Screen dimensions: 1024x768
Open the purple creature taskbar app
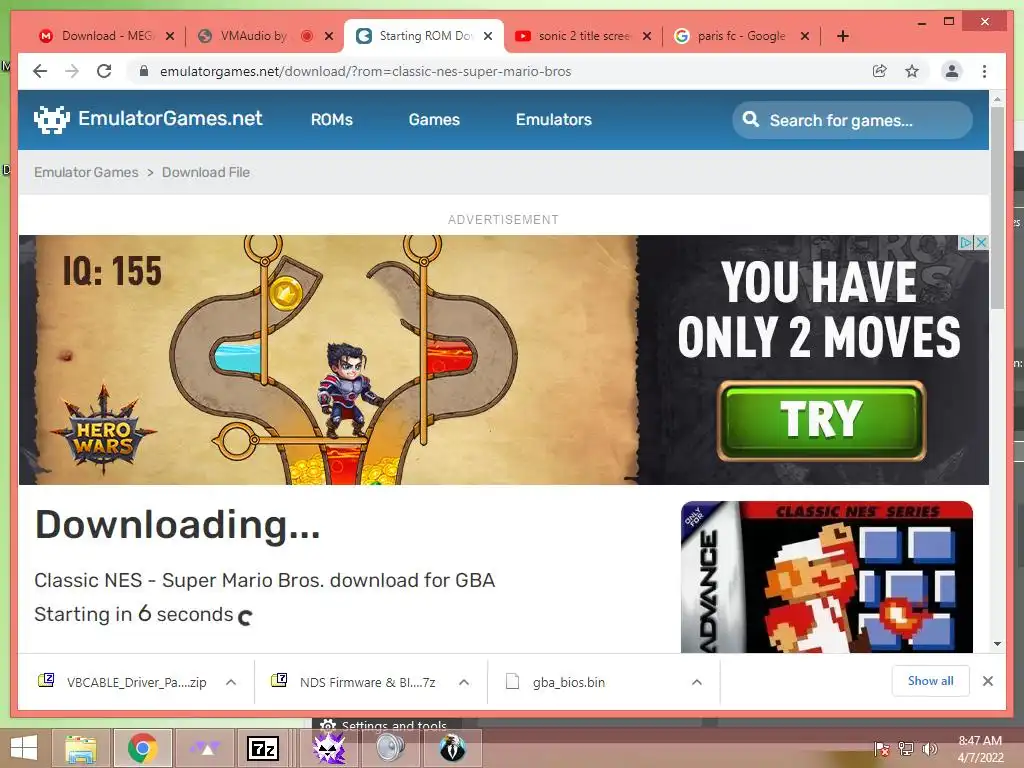click(x=329, y=748)
